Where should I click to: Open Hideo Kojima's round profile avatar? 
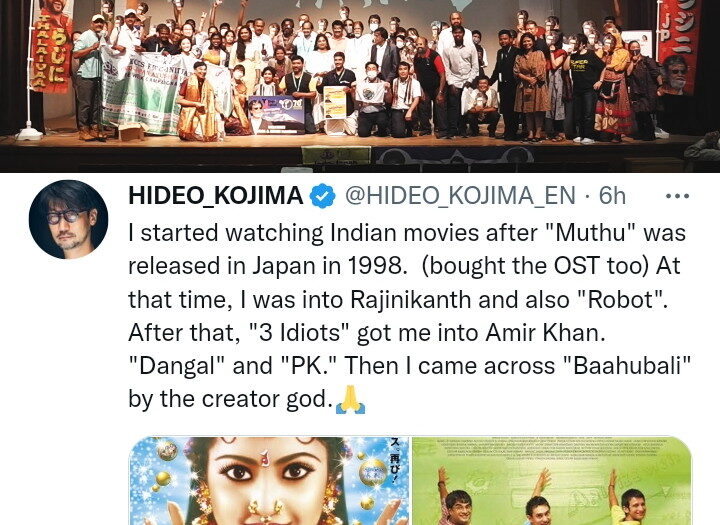(x=68, y=220)
